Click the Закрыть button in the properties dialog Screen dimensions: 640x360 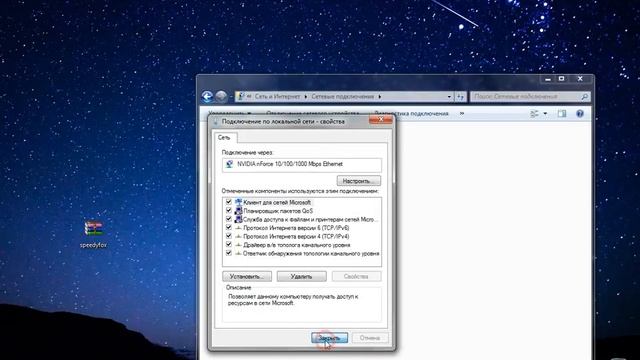pyautogui.click(x=329, y=338)
